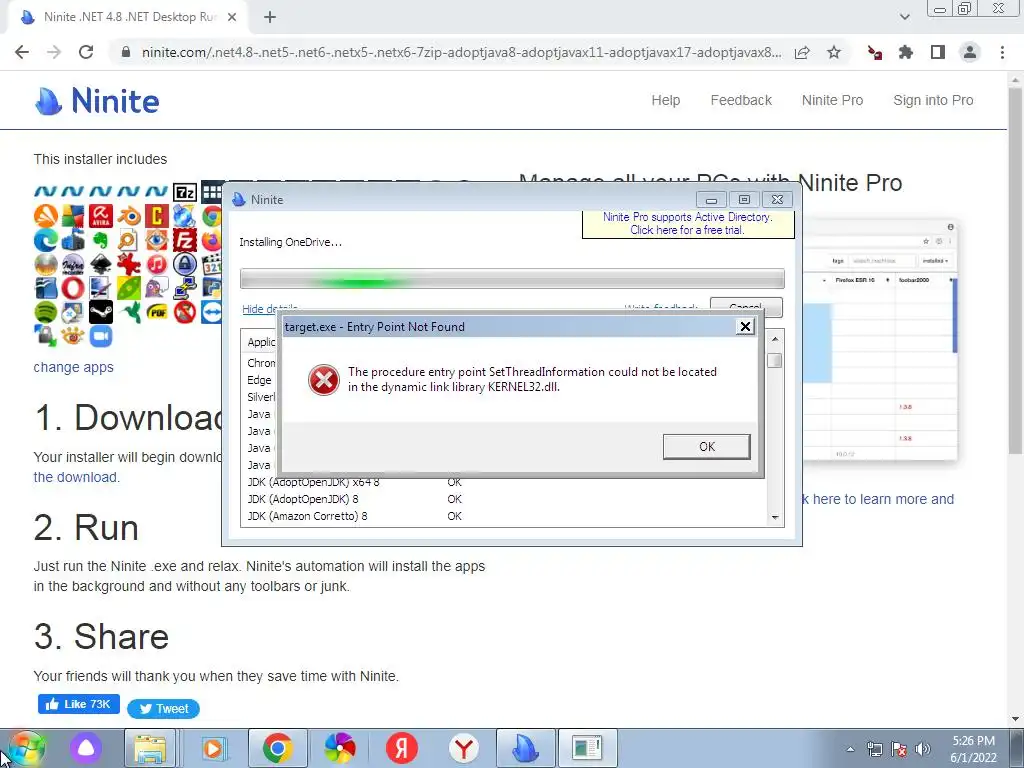This screenshot has height=768, width=1024.
Task: Click the Microsoft Edge icon in app grid
Action: click(x=46, y=240)
